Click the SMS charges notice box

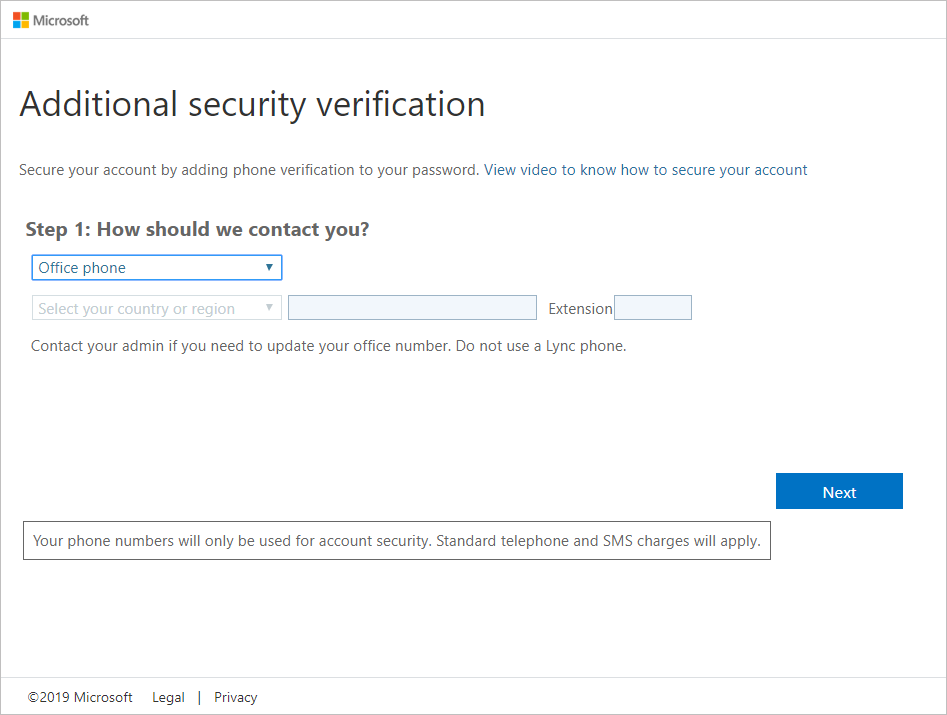(x=396, y=541)
